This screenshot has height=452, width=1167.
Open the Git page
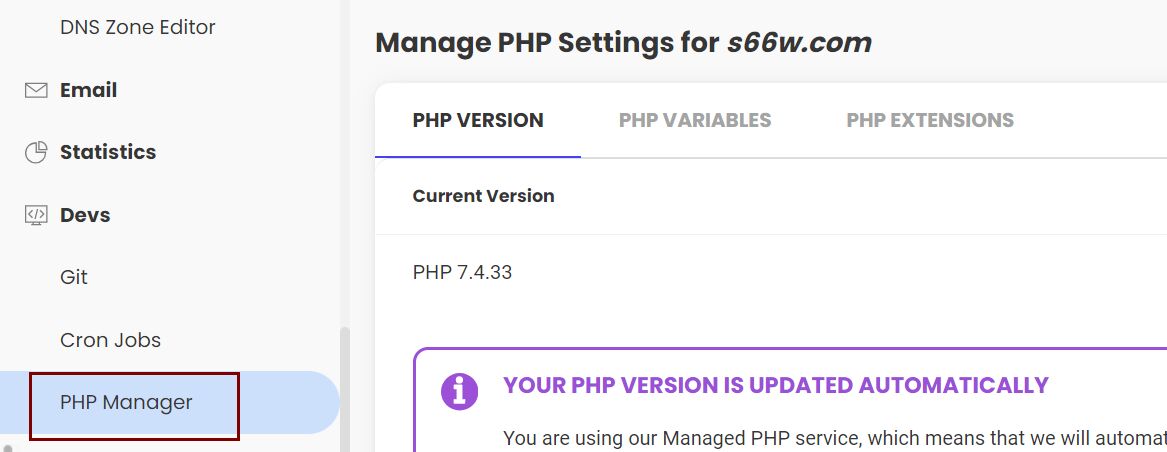(x=74, y=277)
